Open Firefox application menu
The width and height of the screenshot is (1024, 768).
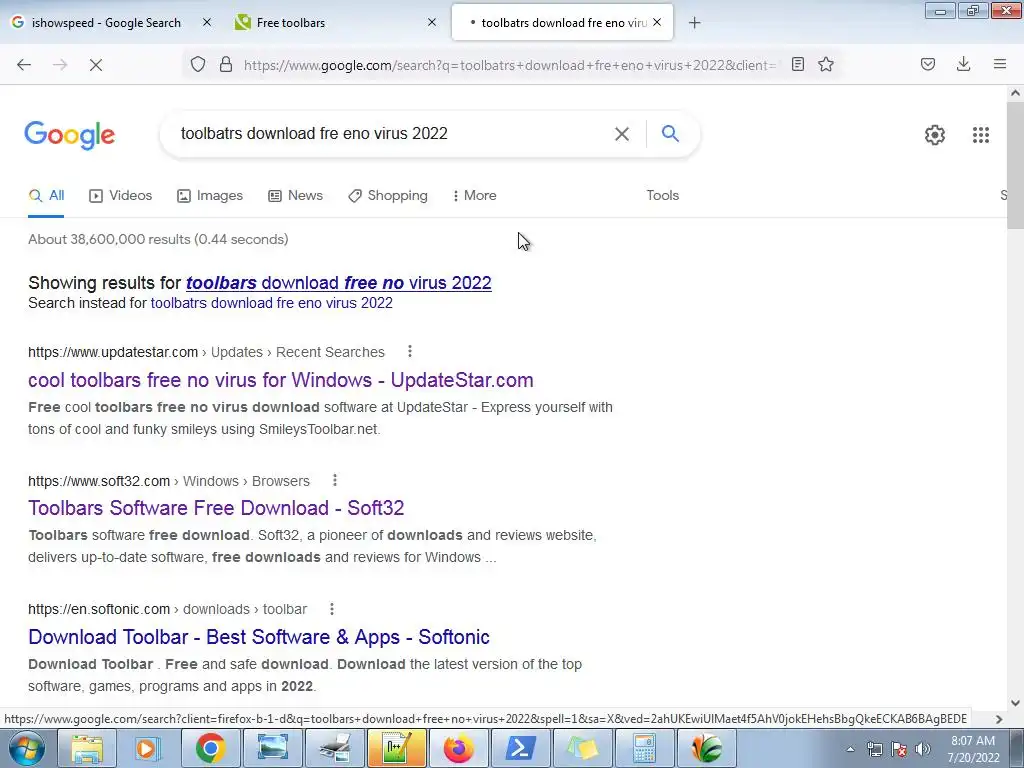1000,64
